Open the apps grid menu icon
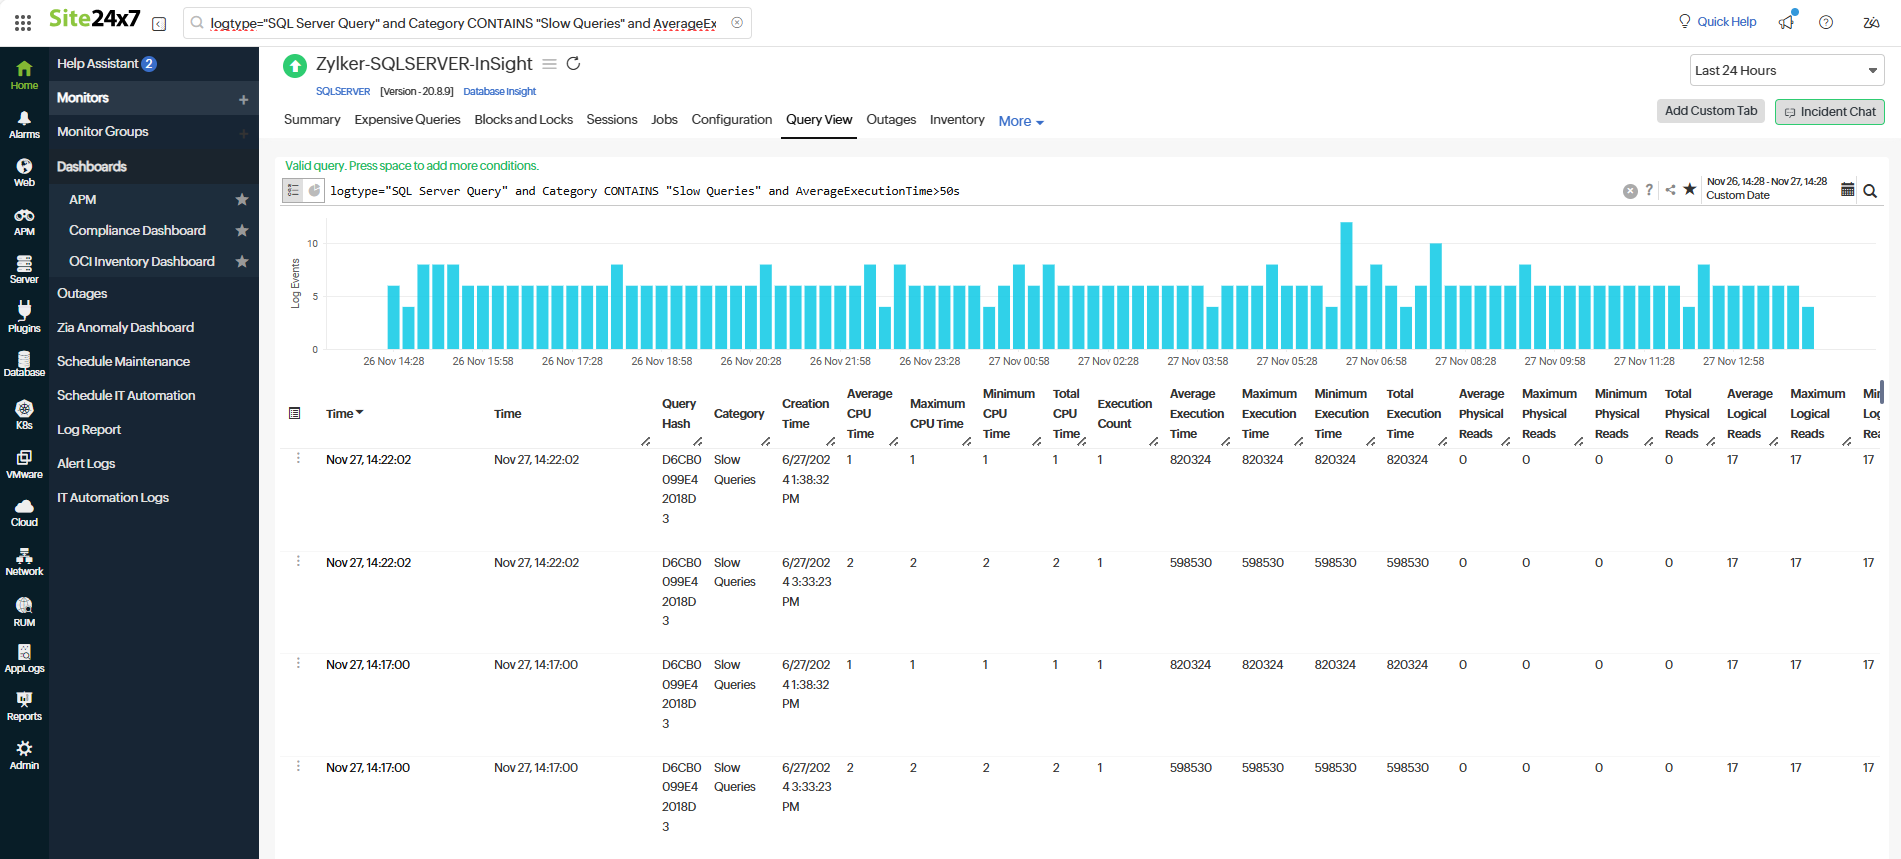This screenshot has width=1901, height=859. (x=23, y=22)
